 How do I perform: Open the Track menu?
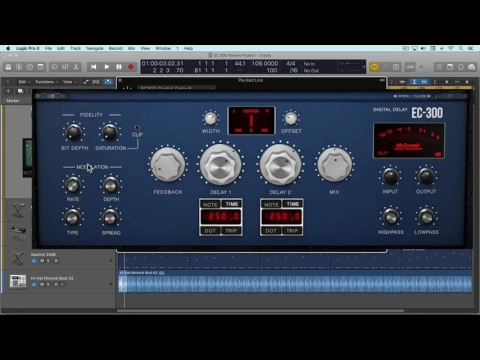76,48
